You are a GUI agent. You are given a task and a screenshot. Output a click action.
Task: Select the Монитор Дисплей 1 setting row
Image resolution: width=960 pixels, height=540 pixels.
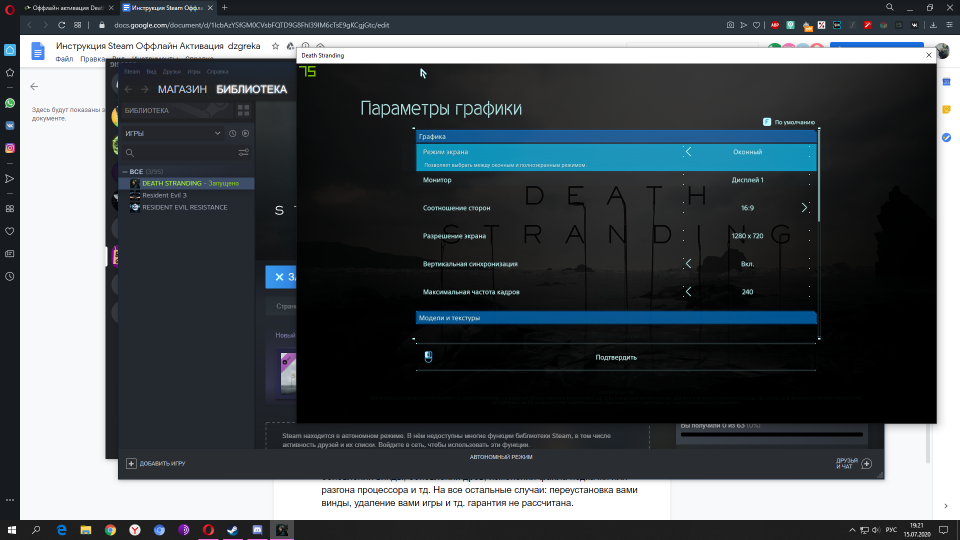[x=616, y=180]
